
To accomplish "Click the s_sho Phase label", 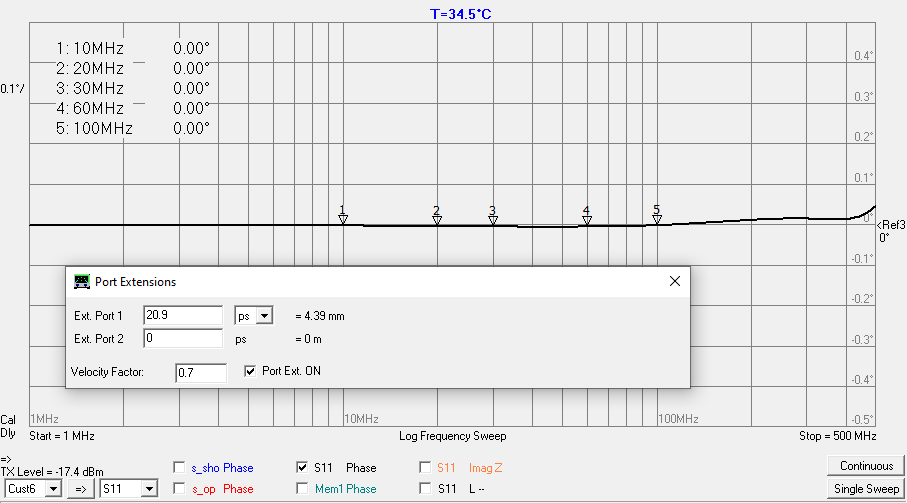I will tap(222, 468).
